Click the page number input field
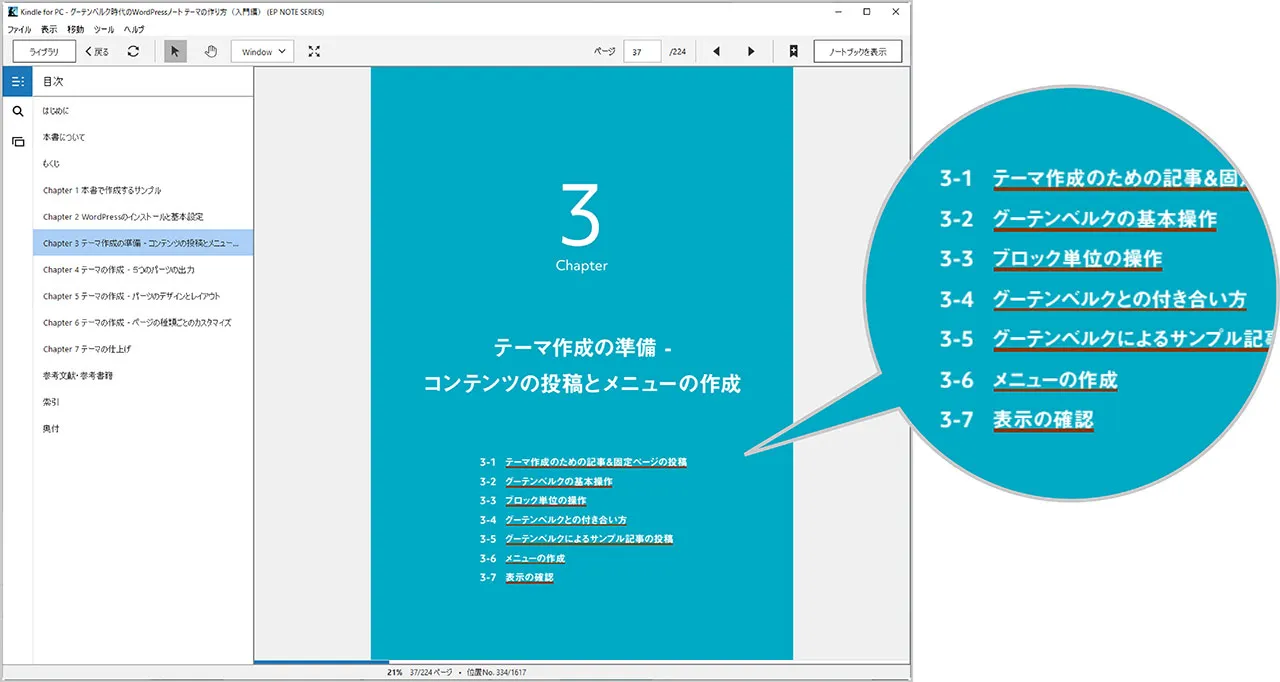1280x682 pixels. [x=641, y=51]
